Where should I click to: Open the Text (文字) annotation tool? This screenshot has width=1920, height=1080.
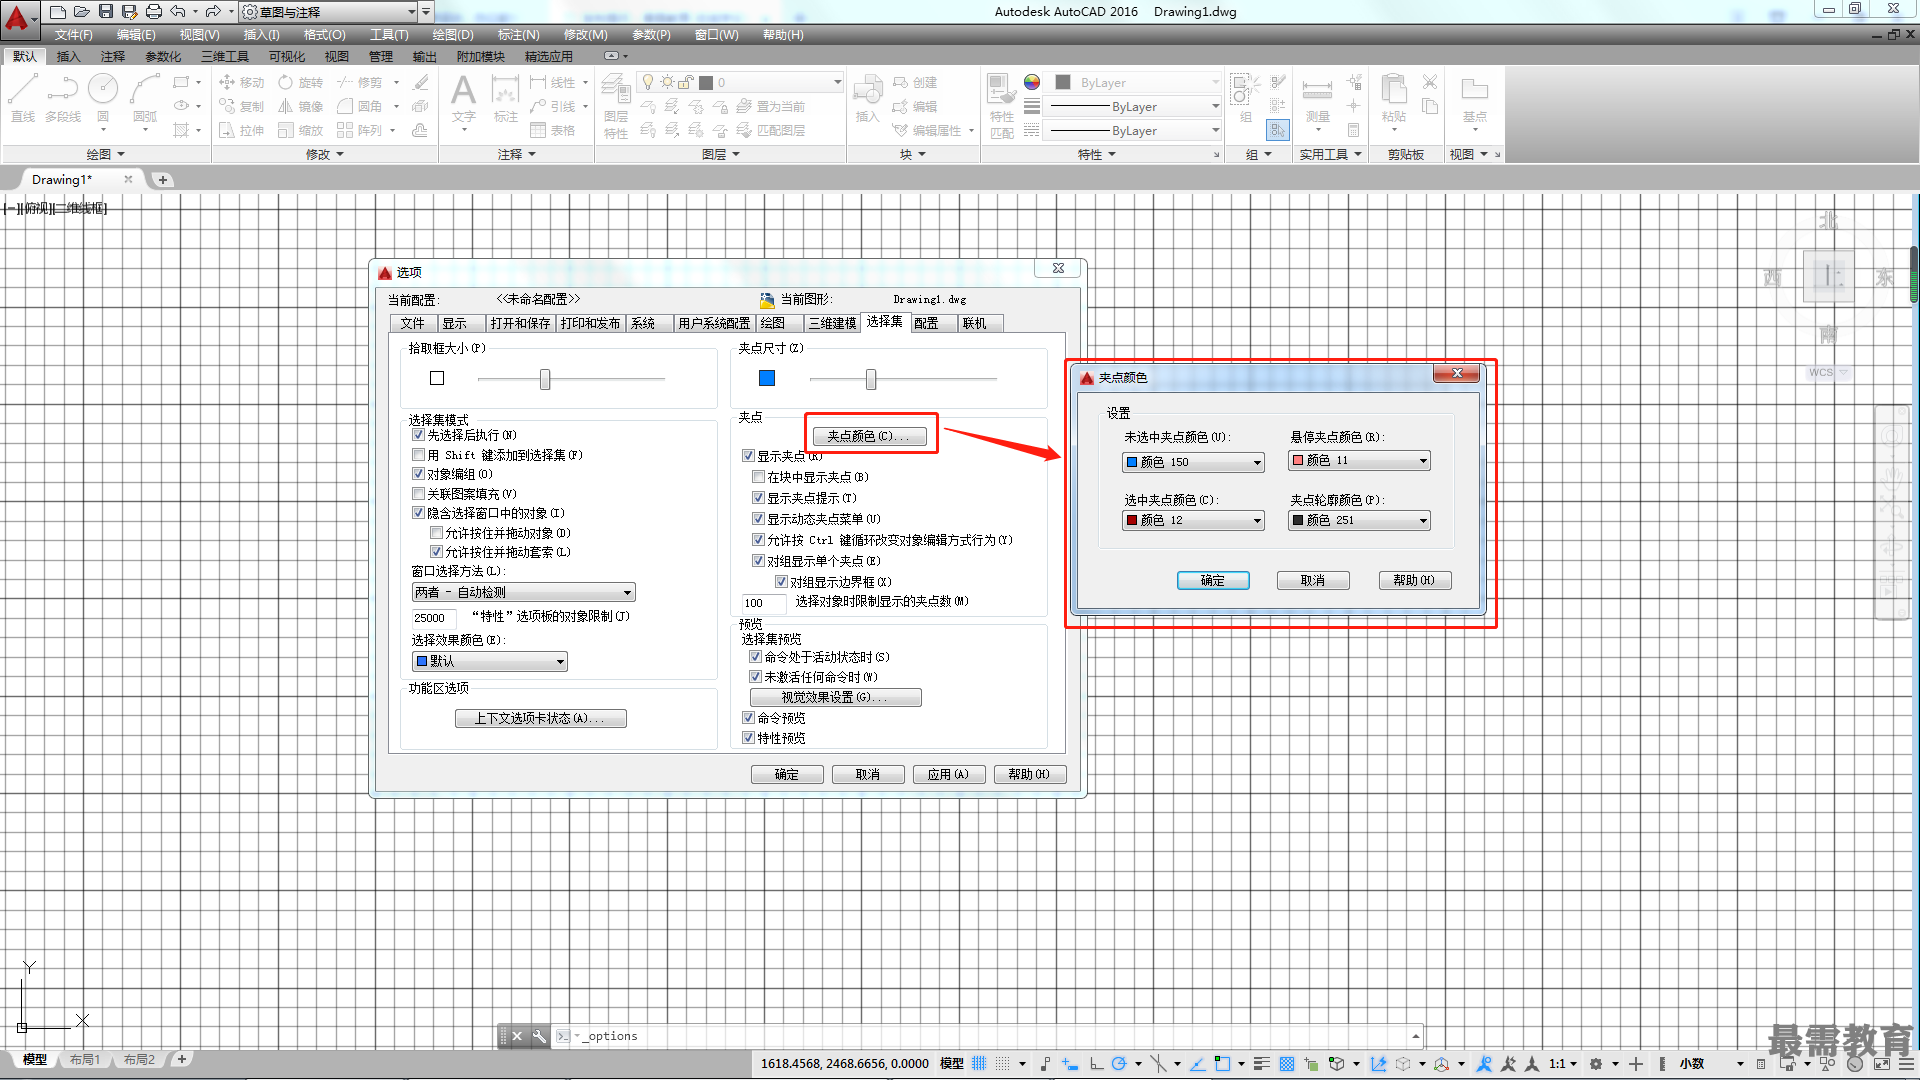point(463,99)
